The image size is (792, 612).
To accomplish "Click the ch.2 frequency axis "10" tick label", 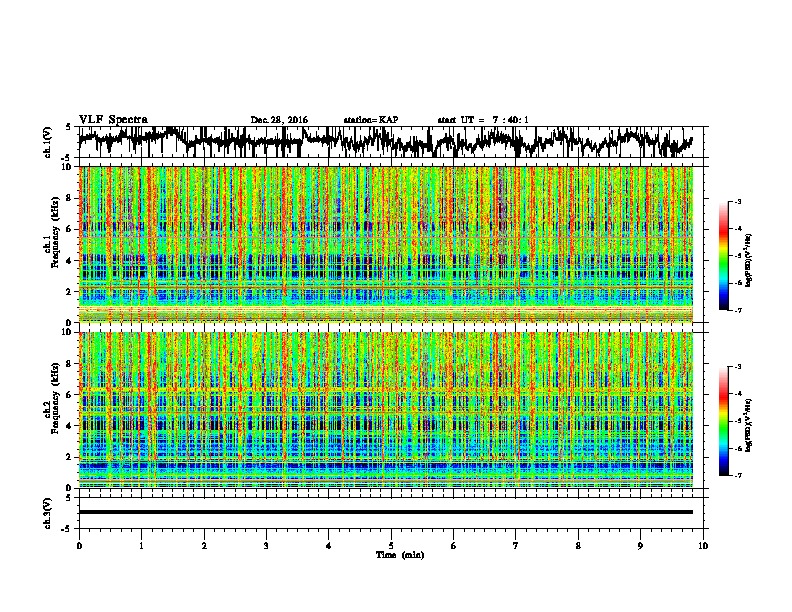I will coord(69,332).
